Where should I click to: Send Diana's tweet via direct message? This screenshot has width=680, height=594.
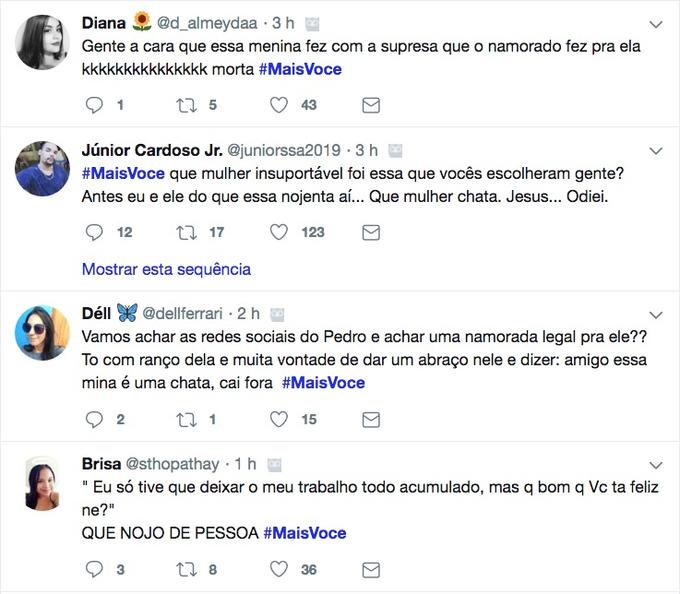(x=370, y=105)
